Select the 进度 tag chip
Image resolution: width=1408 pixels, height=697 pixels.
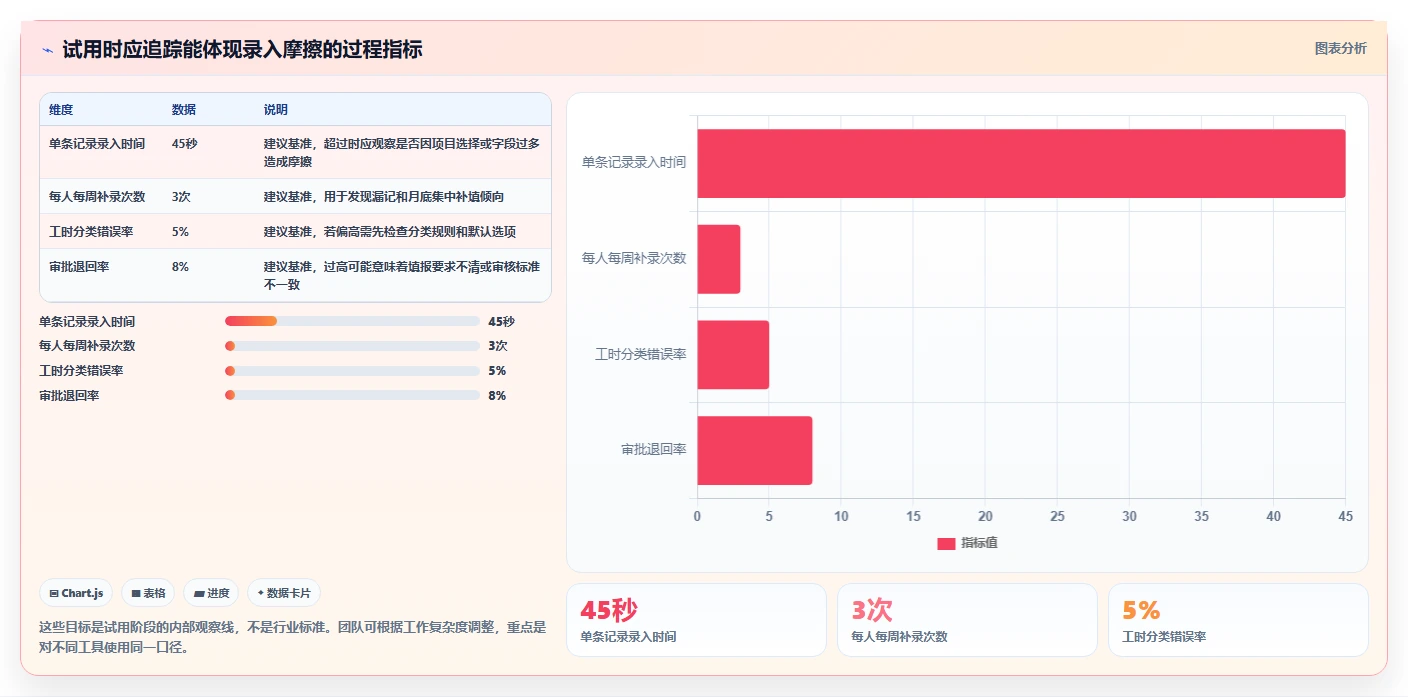(x=211, y=593)
